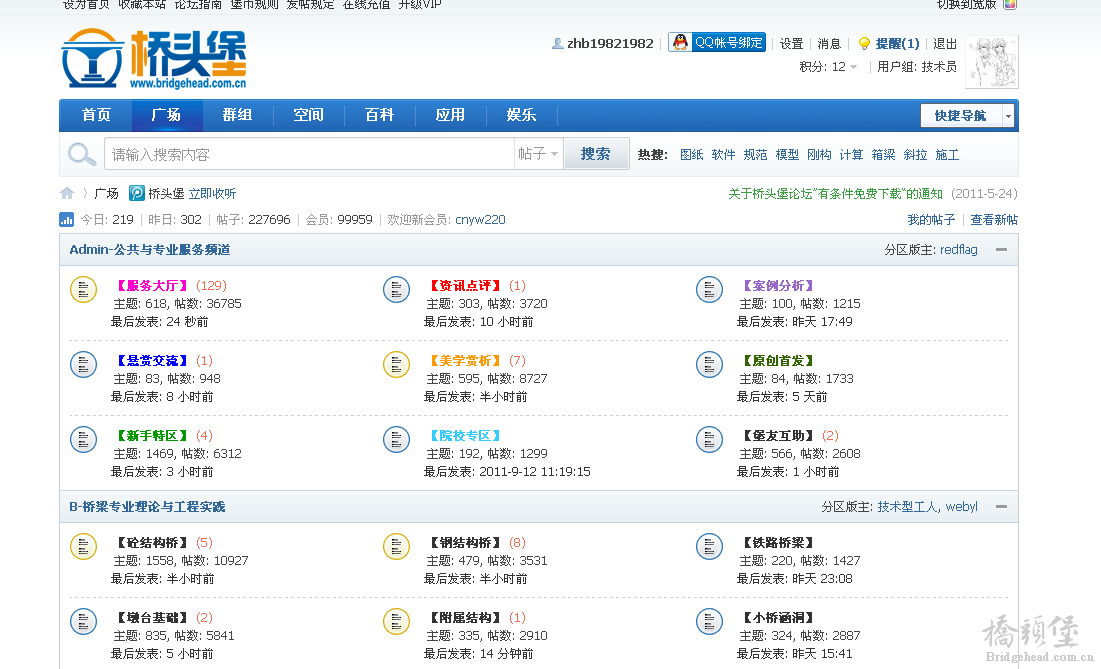Viewport: 1101px width, 669px height.
Task: Click the magnifier search icon
Action: point(81,154)
